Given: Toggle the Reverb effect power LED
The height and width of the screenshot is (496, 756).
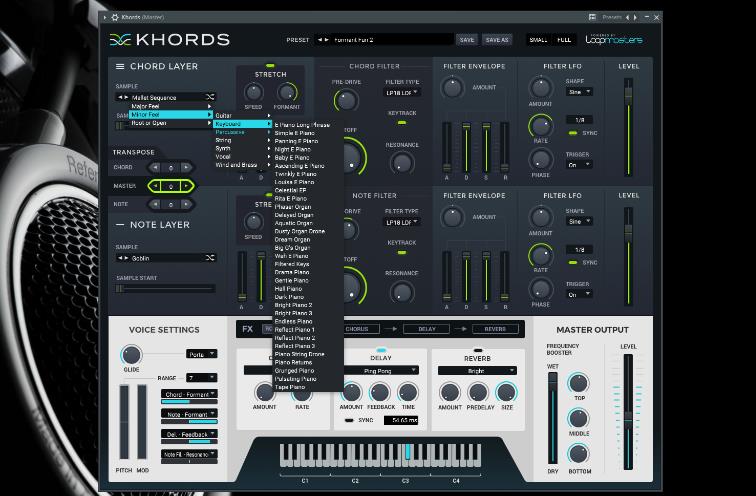Looking at the screenshot, I should click(477, 350).
